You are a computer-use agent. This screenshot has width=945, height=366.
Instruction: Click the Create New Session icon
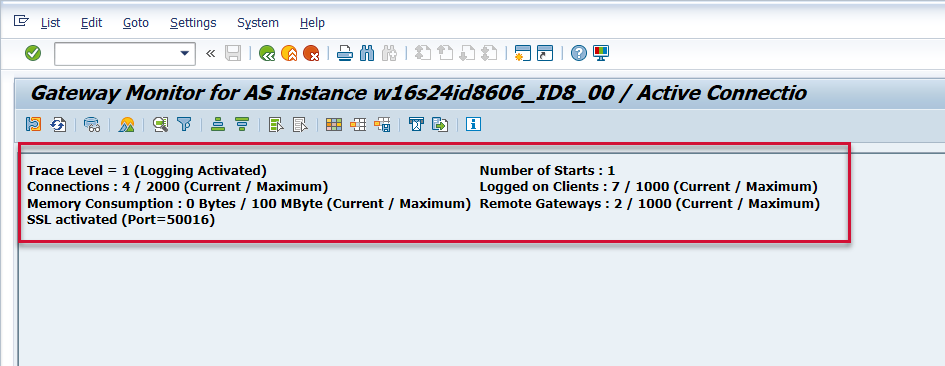pyautogui.click(x=523, y=53)
